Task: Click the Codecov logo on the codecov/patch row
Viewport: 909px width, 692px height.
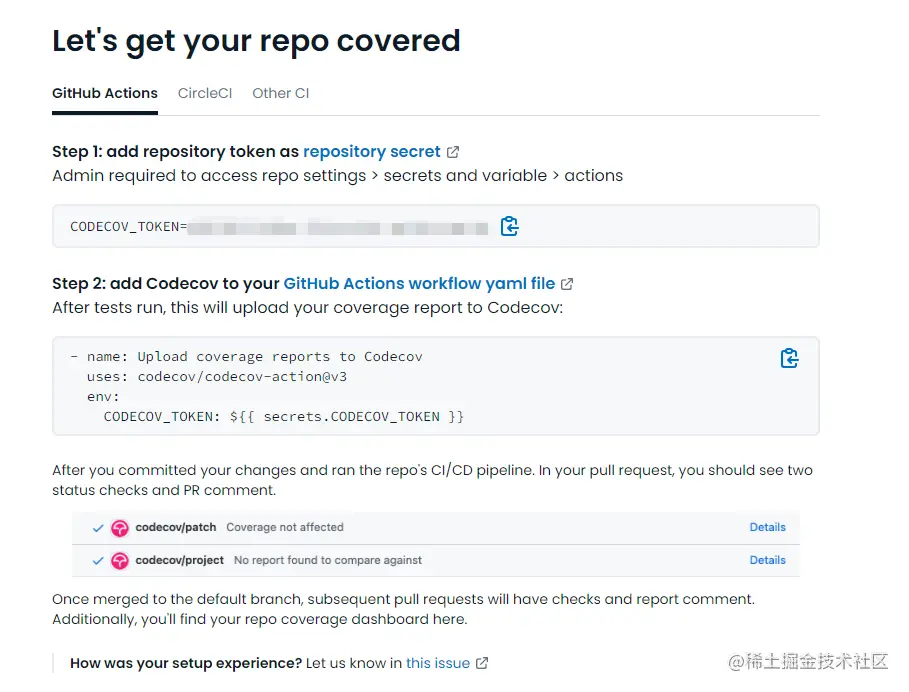Action: [x=120, y=528]
